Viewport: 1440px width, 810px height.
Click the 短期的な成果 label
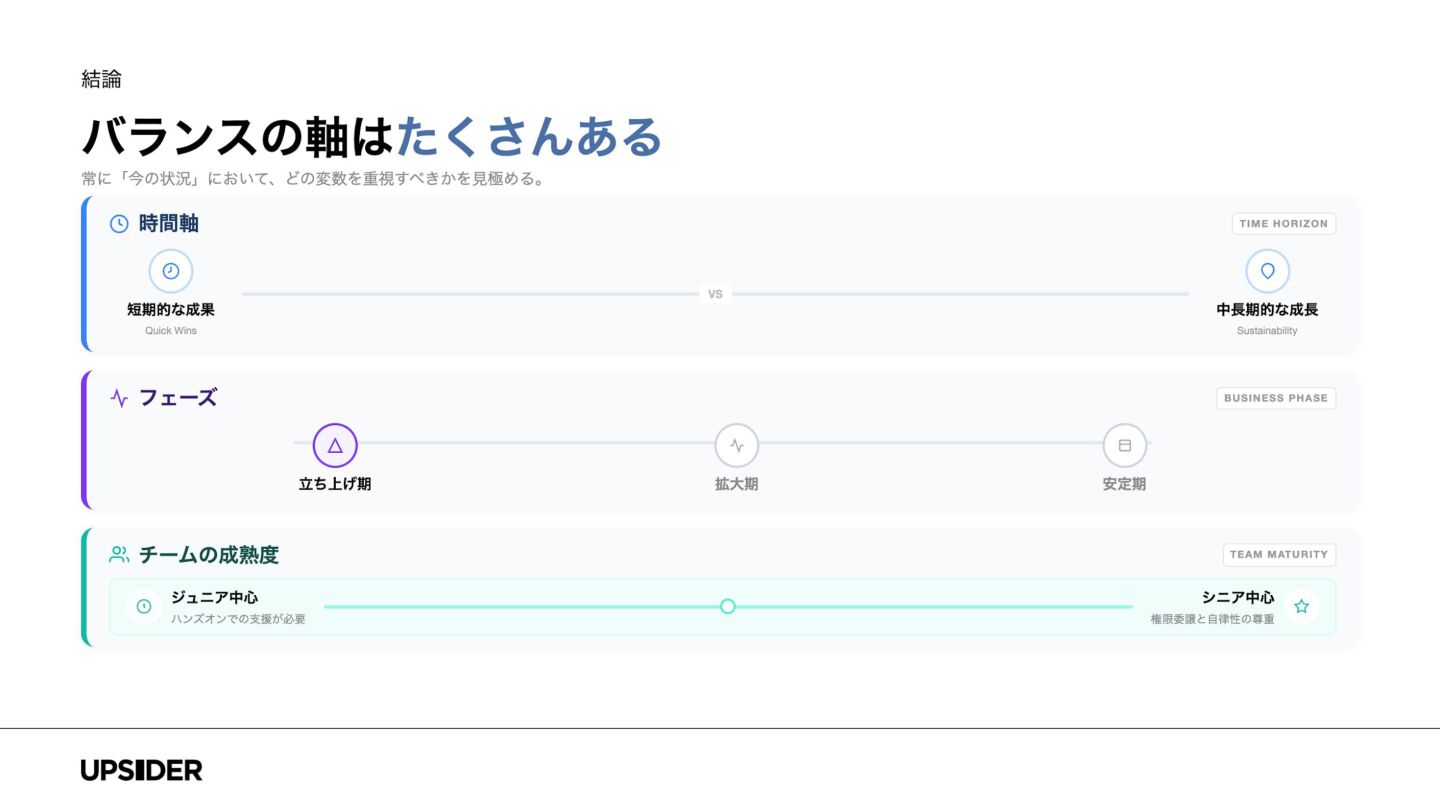171,310
